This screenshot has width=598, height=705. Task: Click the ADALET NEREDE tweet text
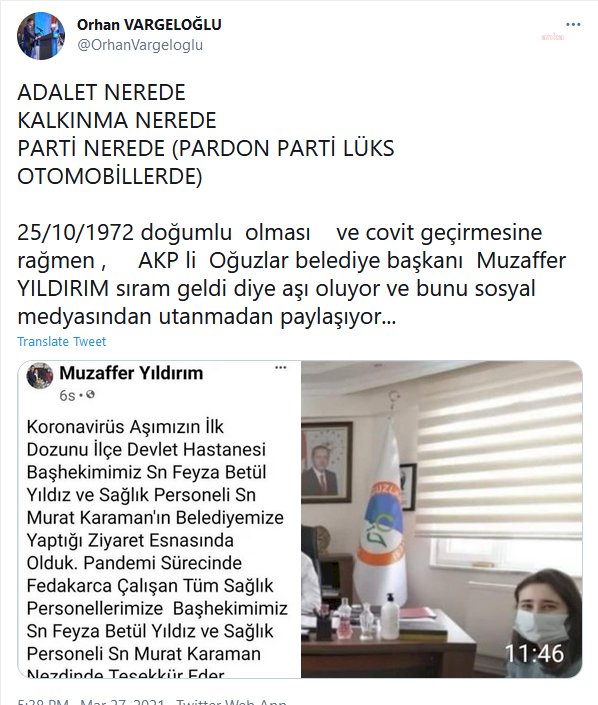point(101,92)
